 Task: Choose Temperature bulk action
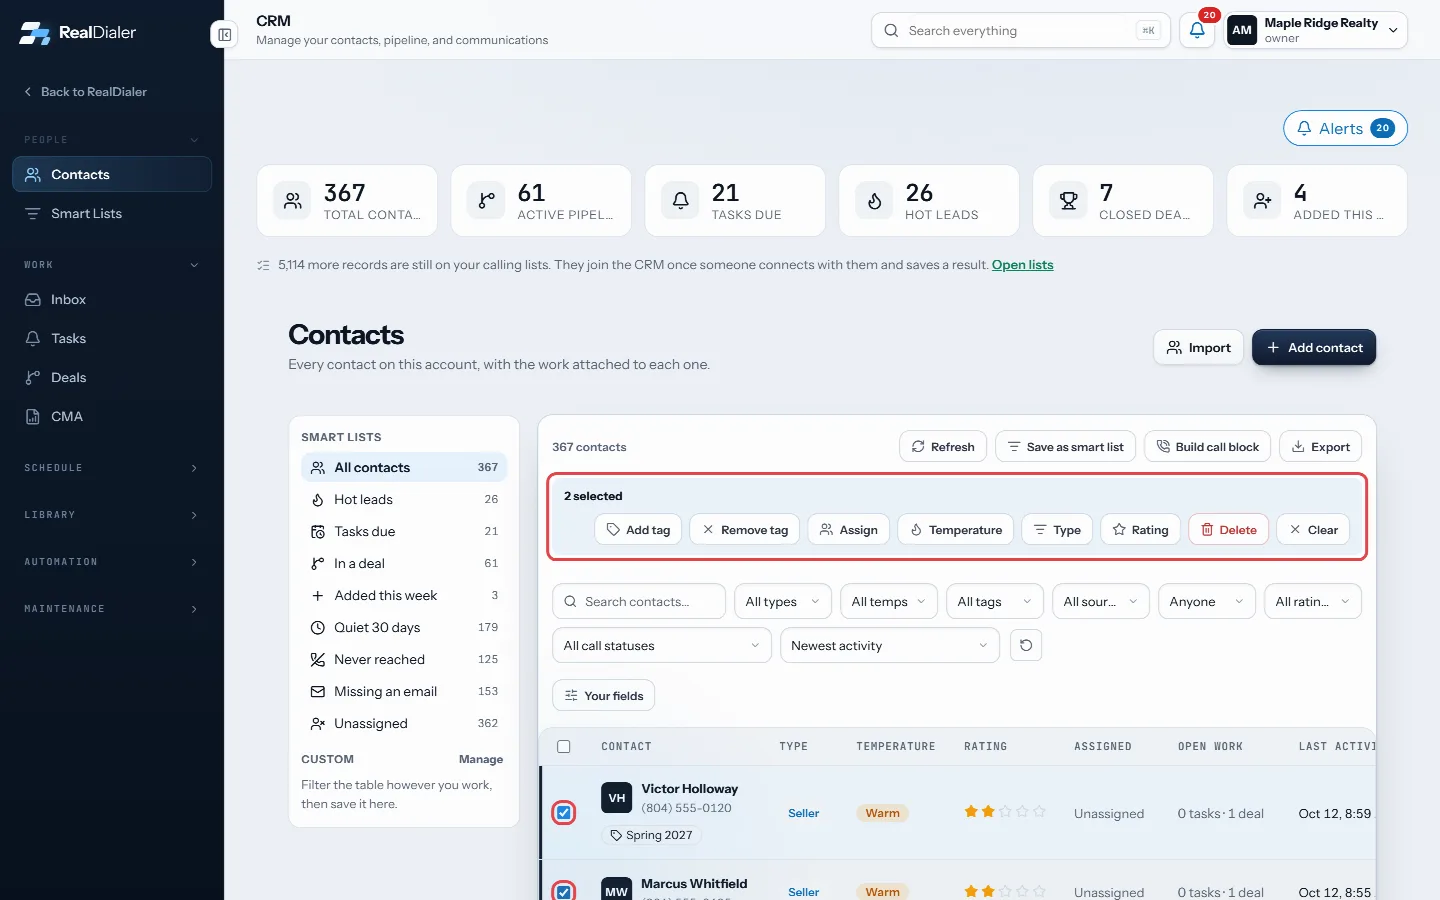click(x=956, y=530)
